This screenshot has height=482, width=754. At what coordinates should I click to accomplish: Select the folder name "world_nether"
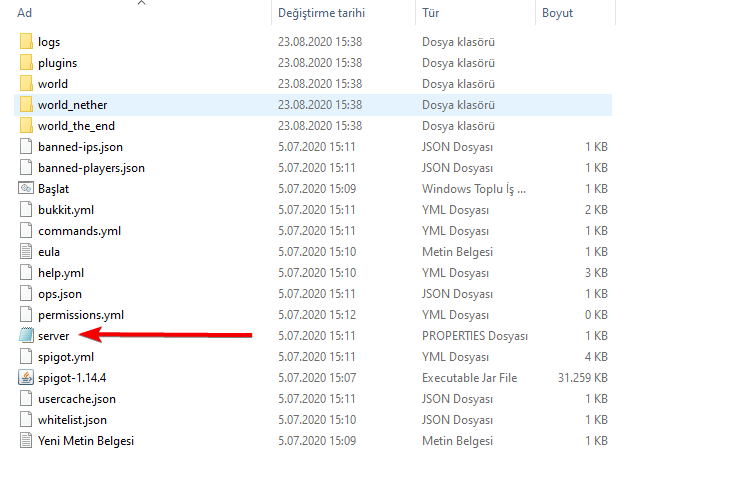tap(73, 105)
